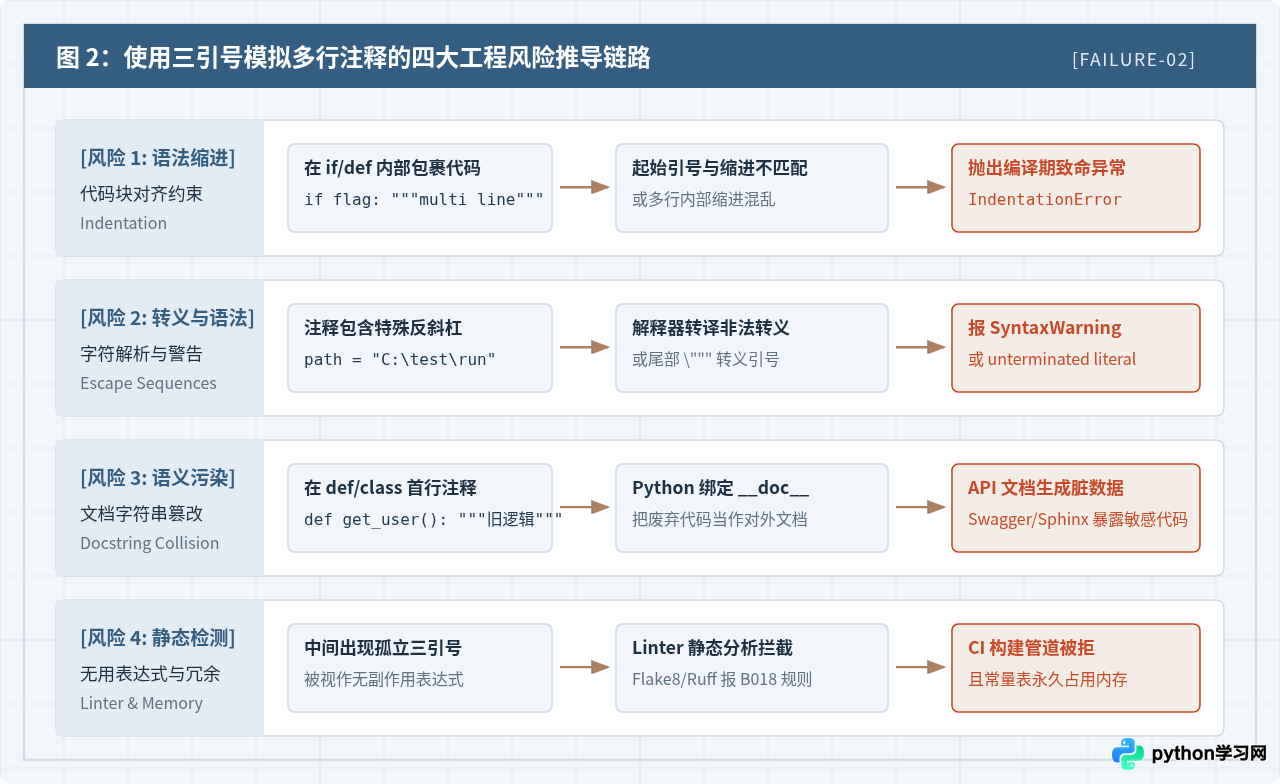Viewport: 1280px width, 784px height.
Task: Select the "起始引号与缩进不匹配" step title
Action: click(720, 168)
